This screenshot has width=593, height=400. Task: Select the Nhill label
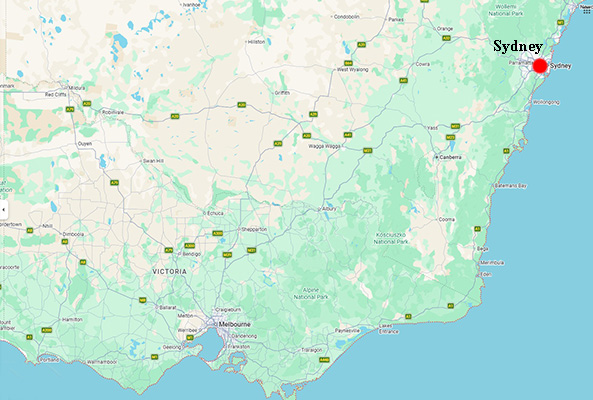47,226
